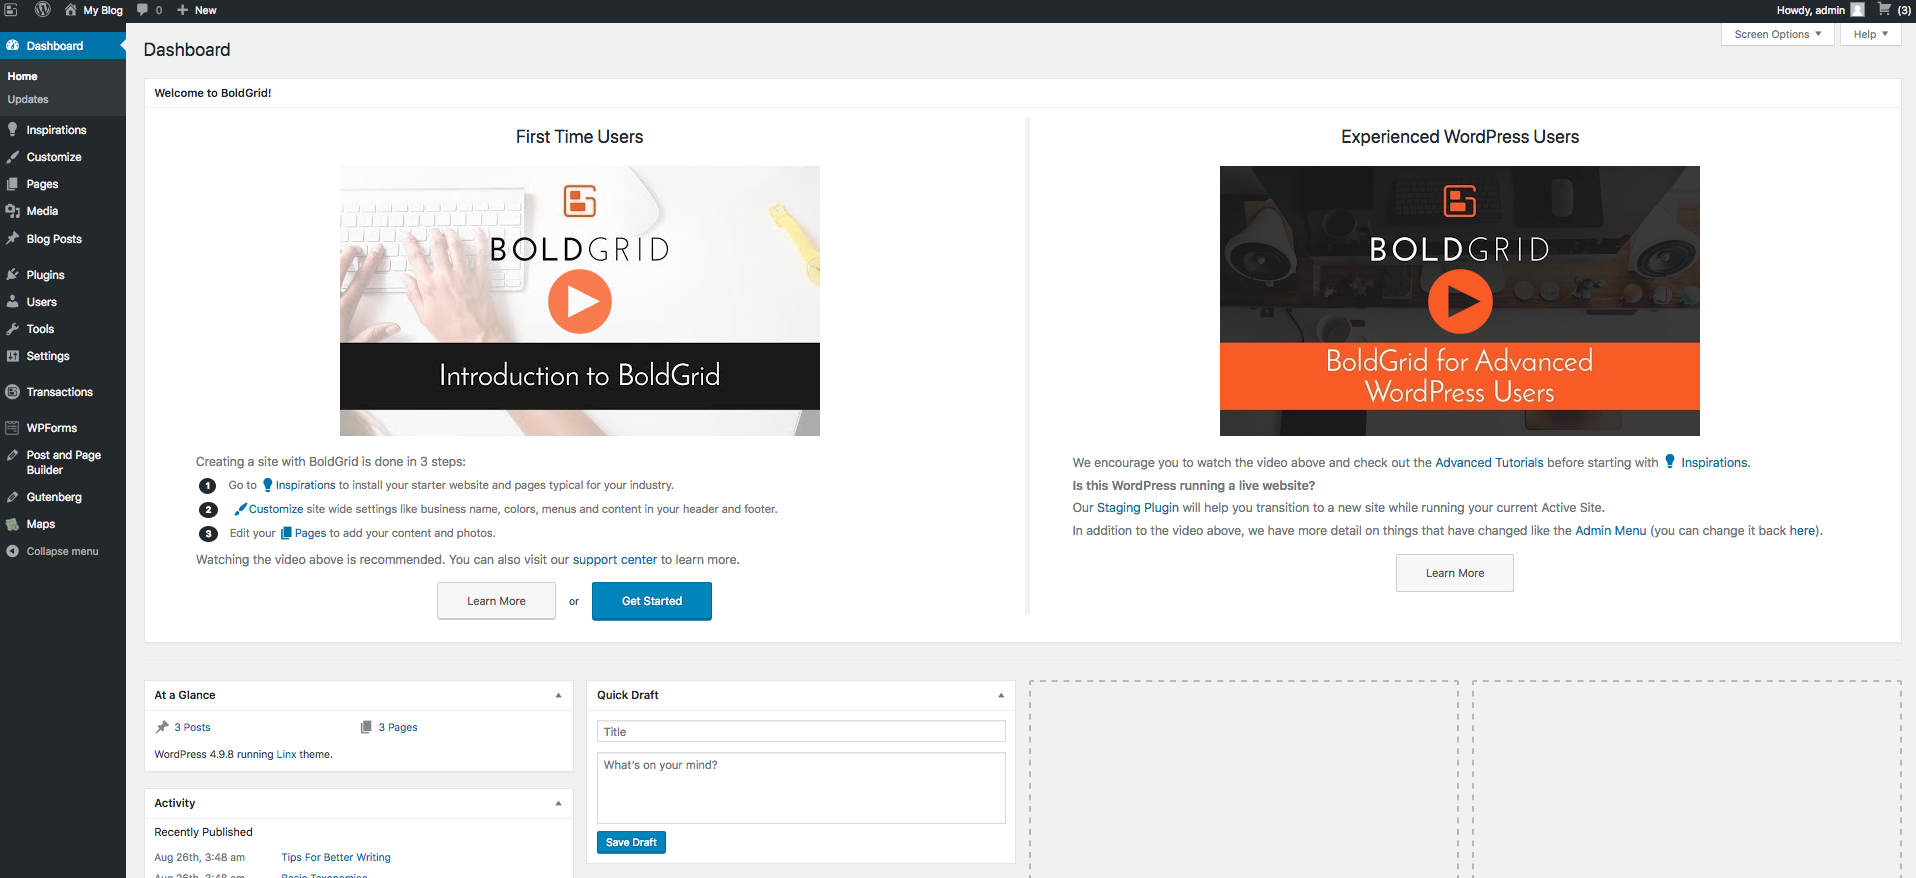The width and height of the screenshot is (1916, 878).
Task: Open the Tips For Better Writing post
Action: tap(336, 857)
